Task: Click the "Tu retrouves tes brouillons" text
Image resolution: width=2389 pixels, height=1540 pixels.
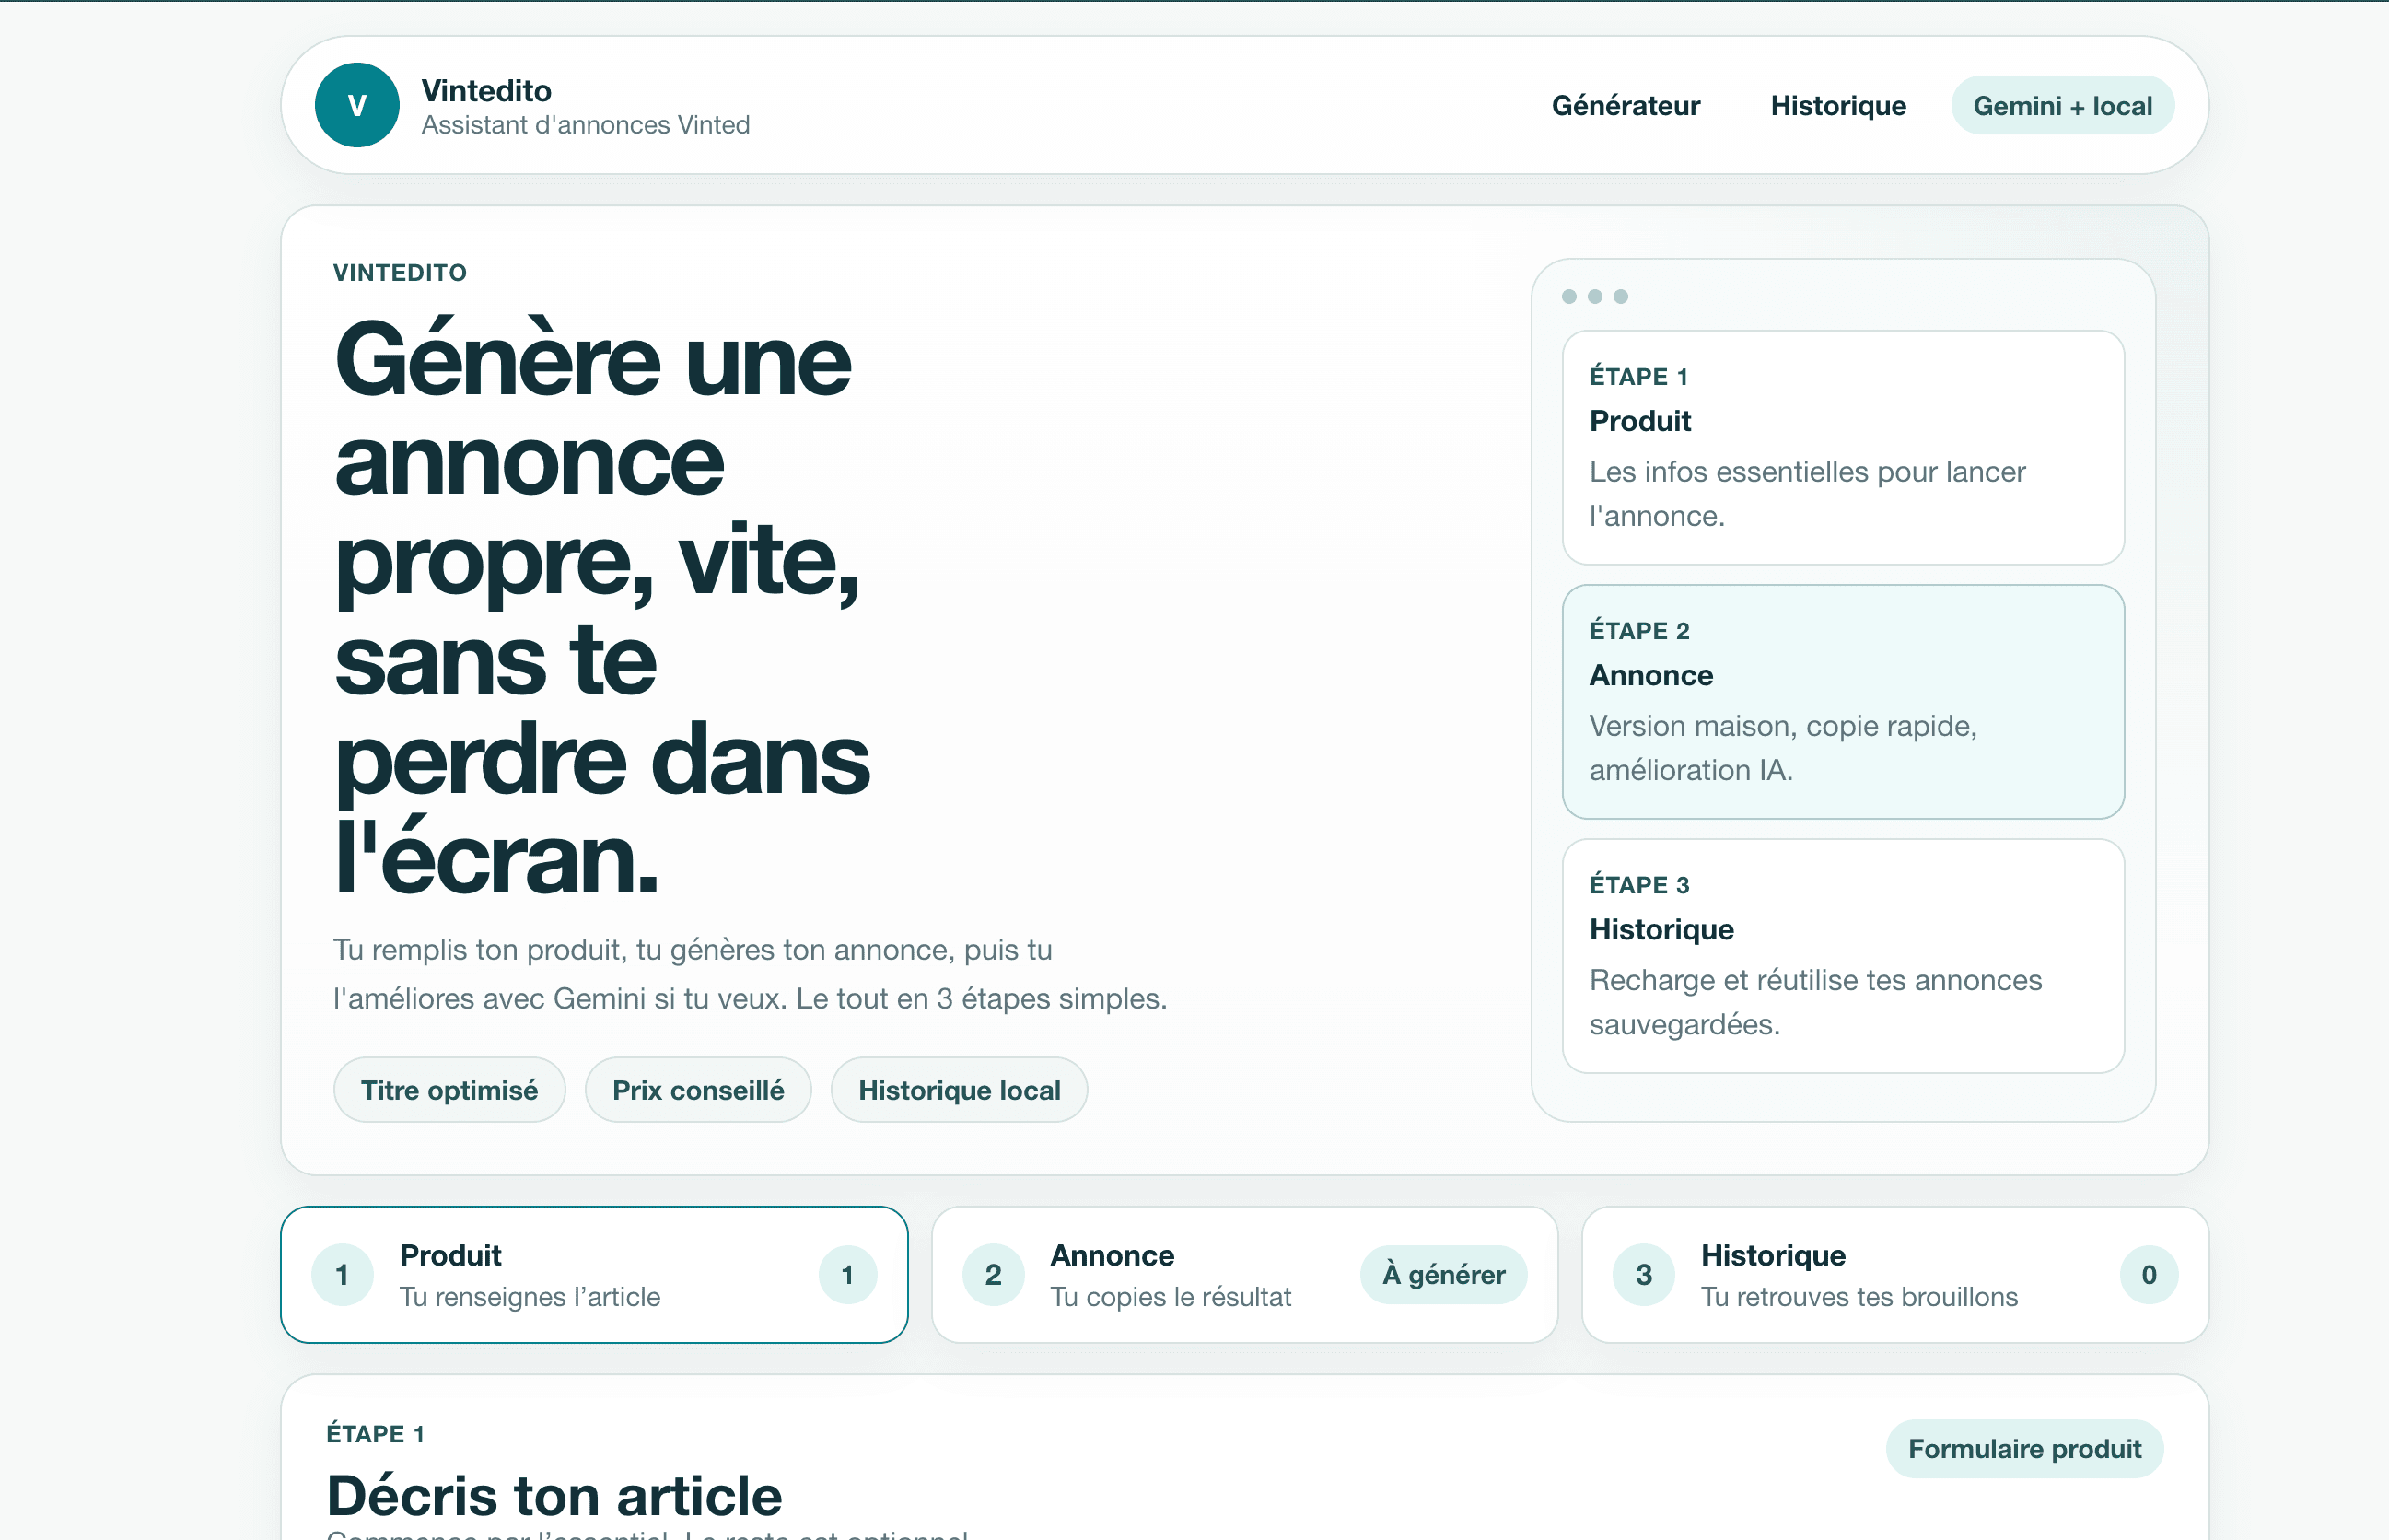Action: 1859,1297
